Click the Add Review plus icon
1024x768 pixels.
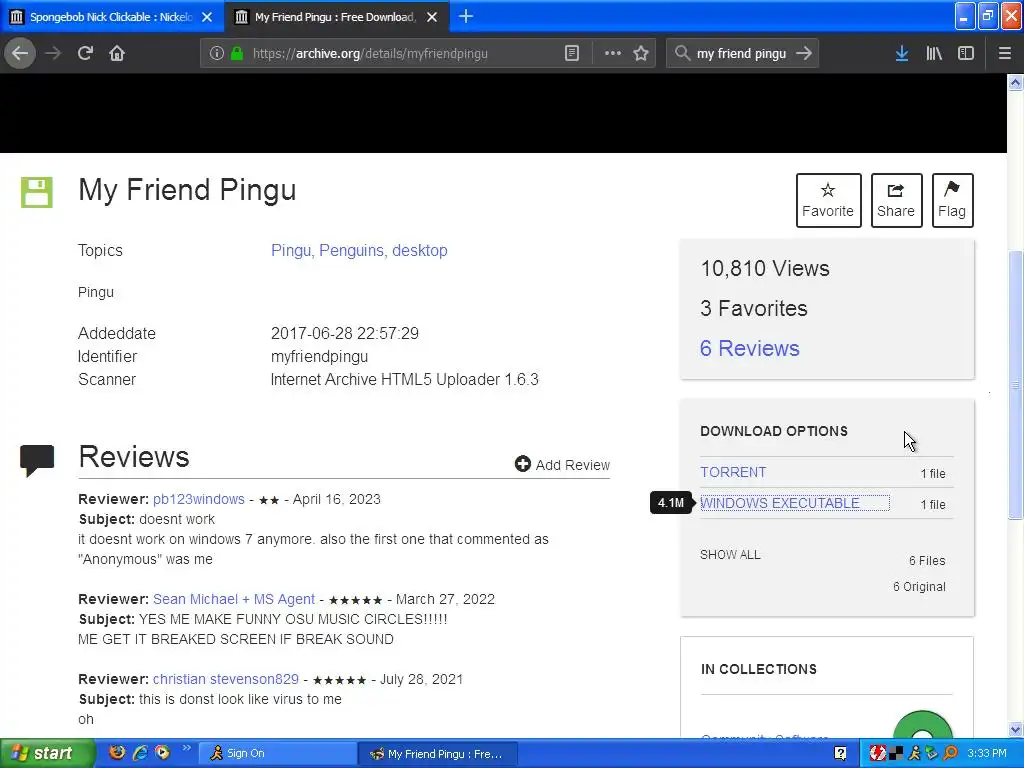(x=522, y=464)
